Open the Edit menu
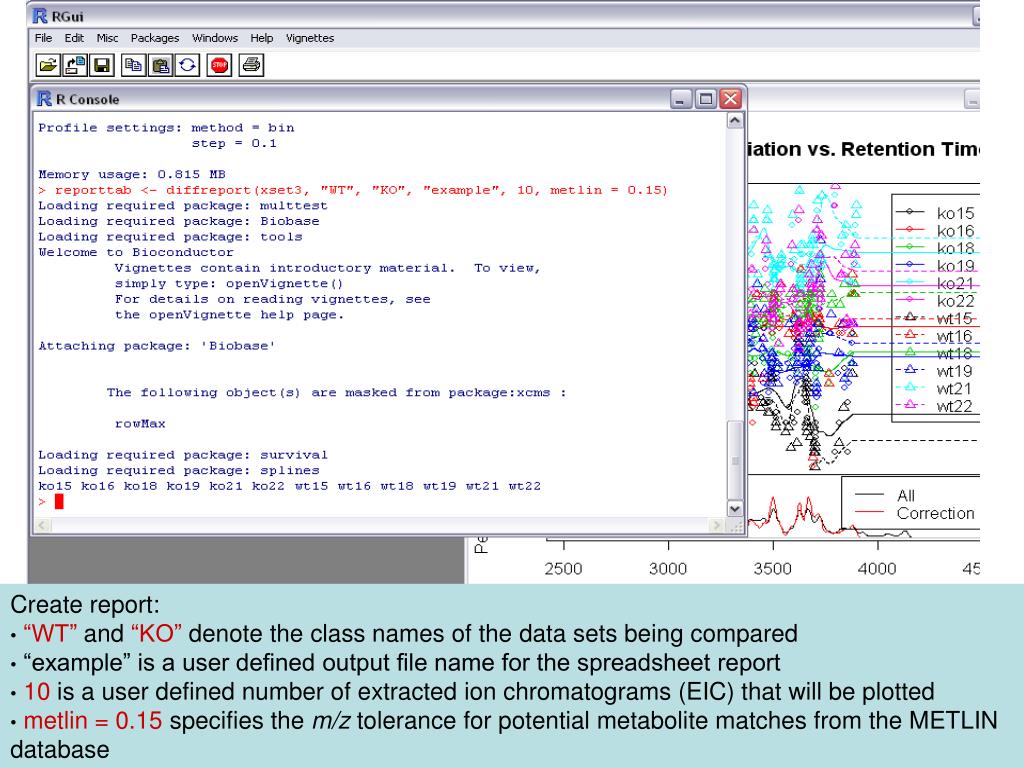 pyautogui.click(x=74, y=38)
